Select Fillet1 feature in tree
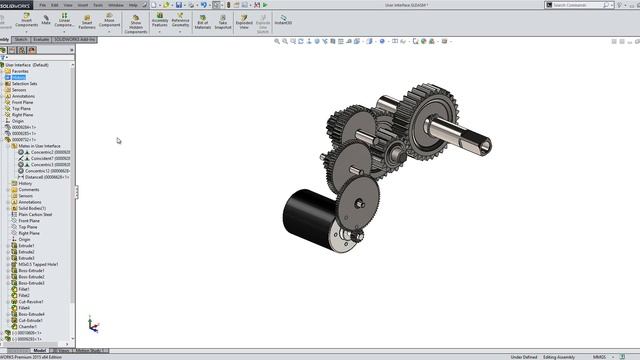Viewport: 640px width, 360px height. [24, 289]
